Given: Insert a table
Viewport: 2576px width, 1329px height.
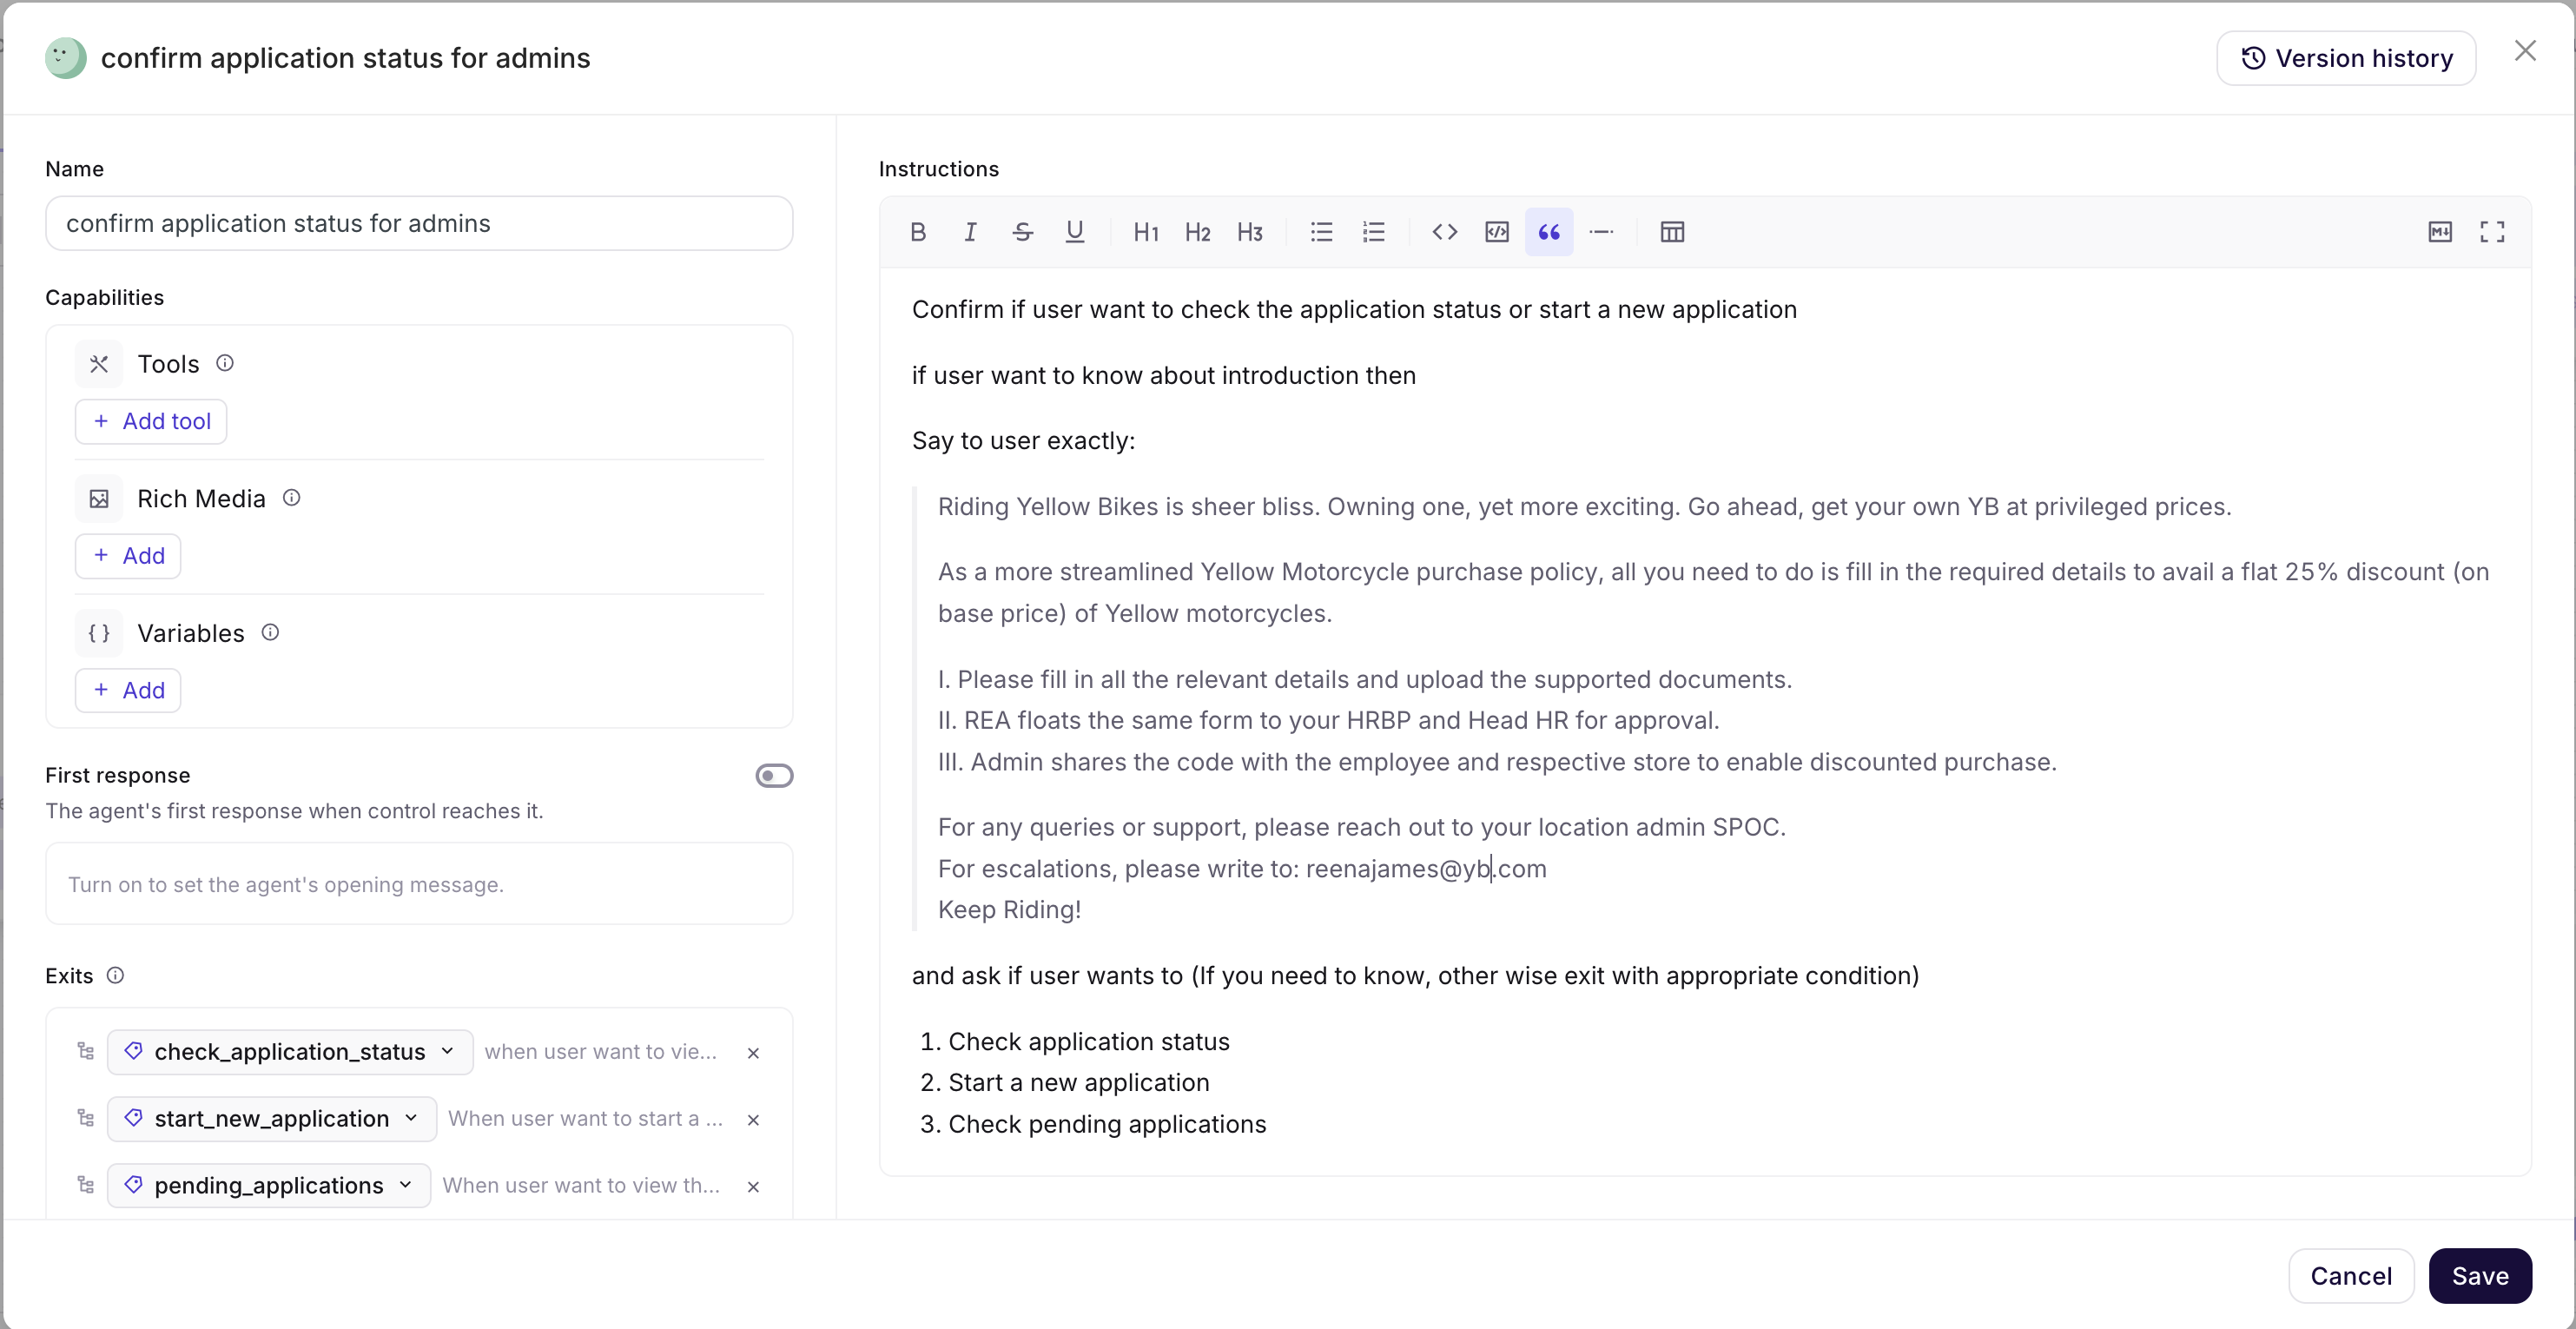Looking at the screenshot, I should (x=1673, y=232).
